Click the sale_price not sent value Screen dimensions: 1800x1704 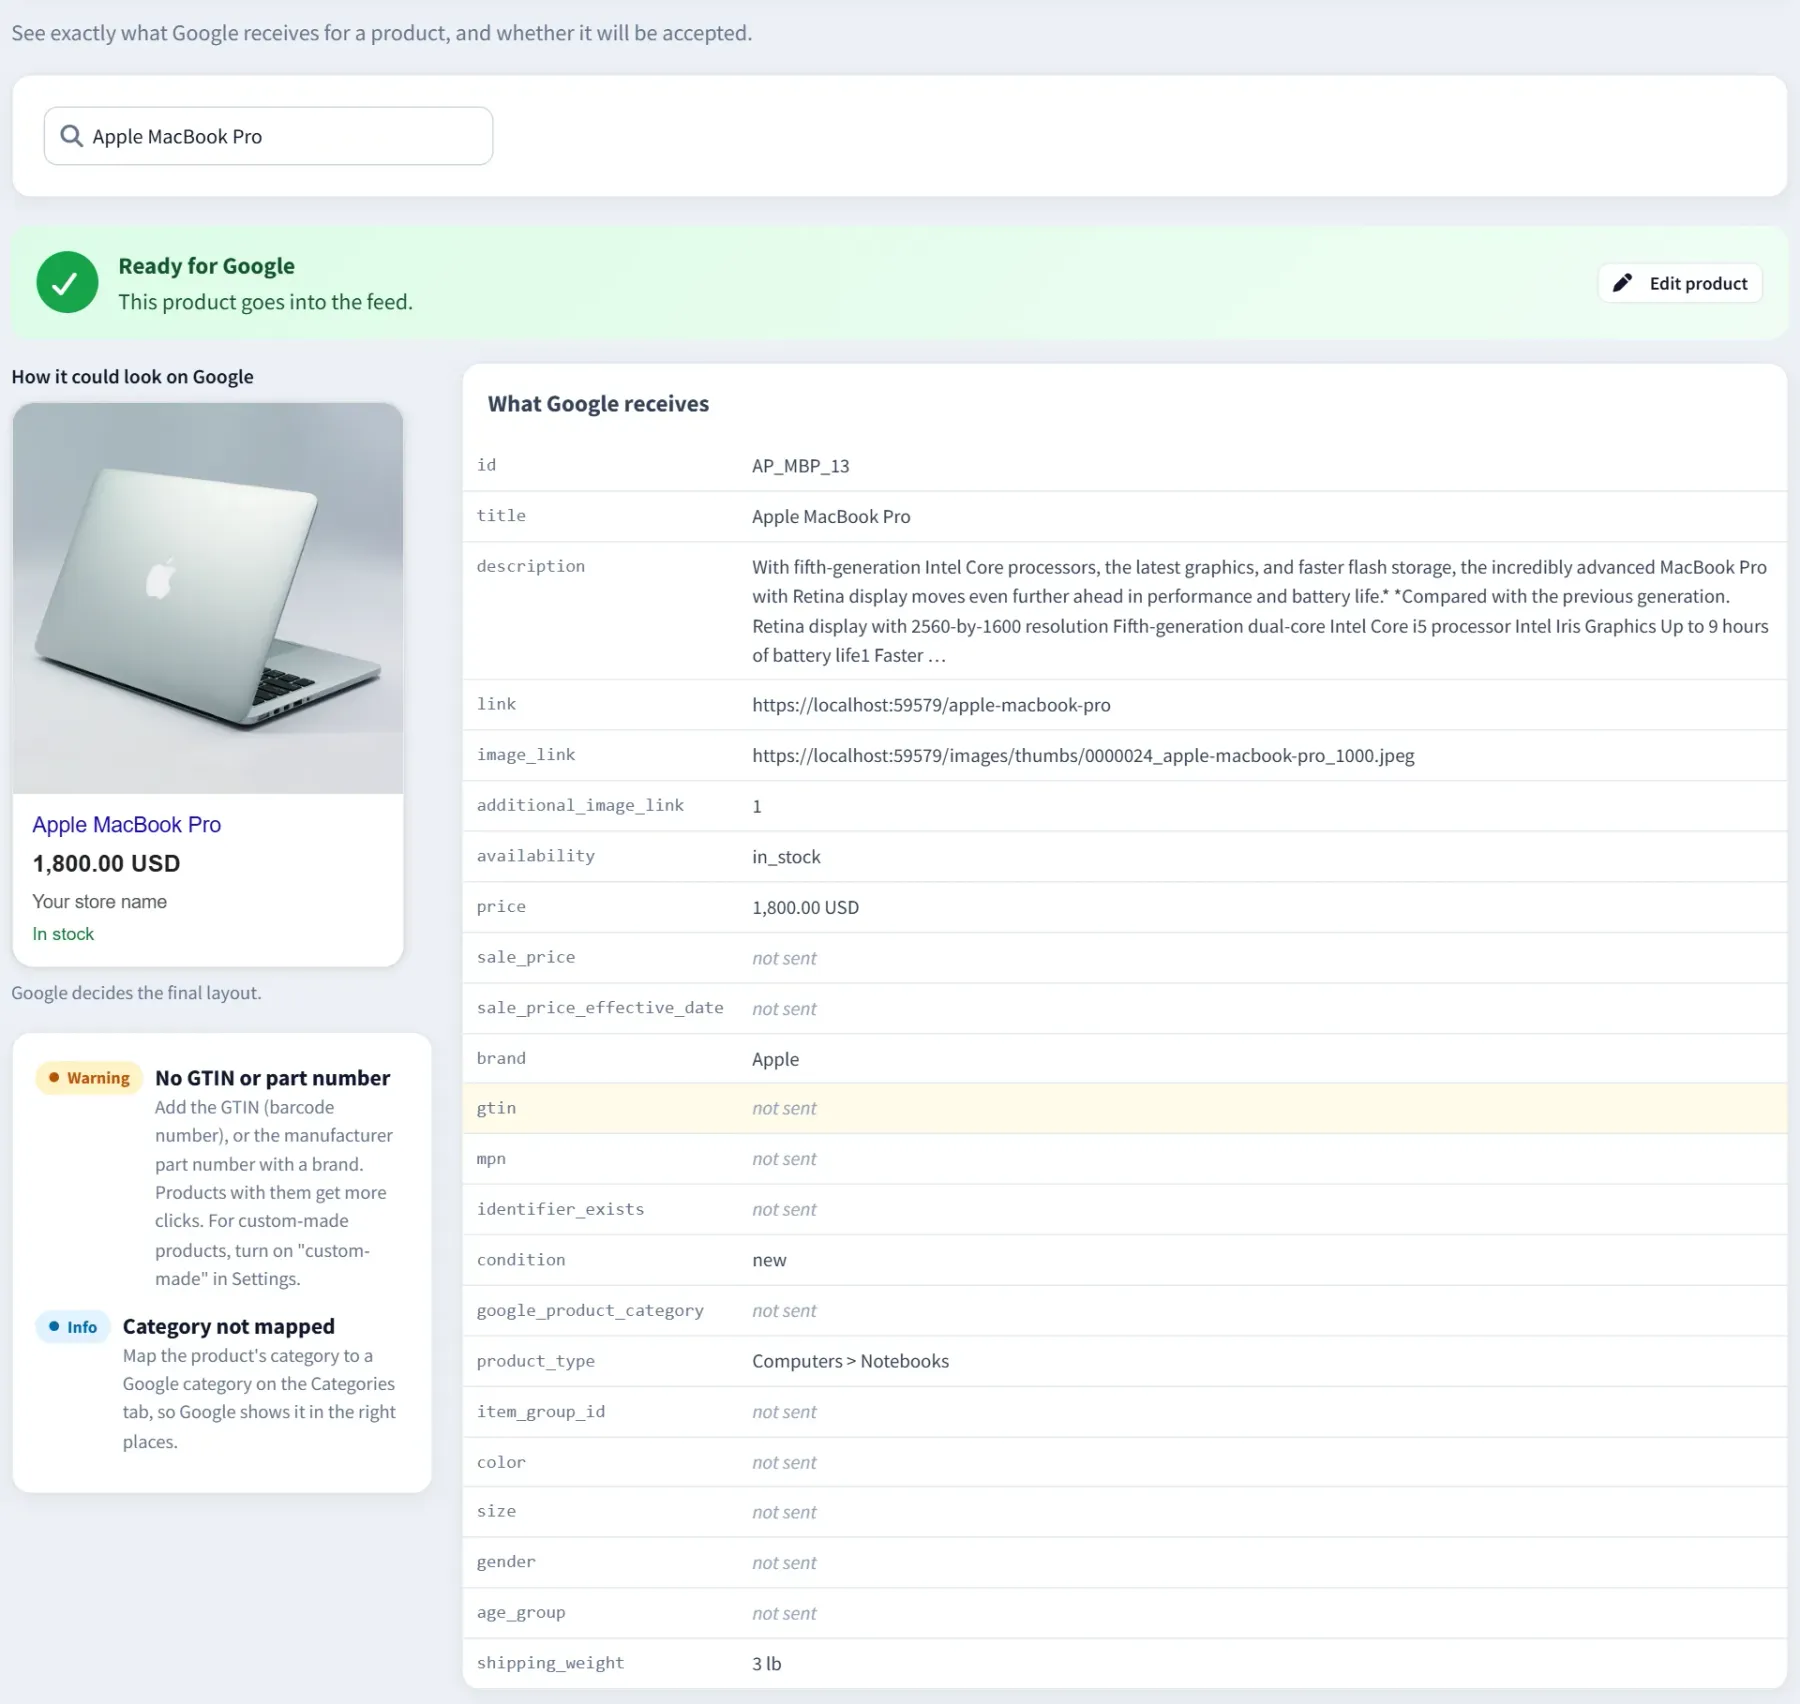[x=784, y=958]
